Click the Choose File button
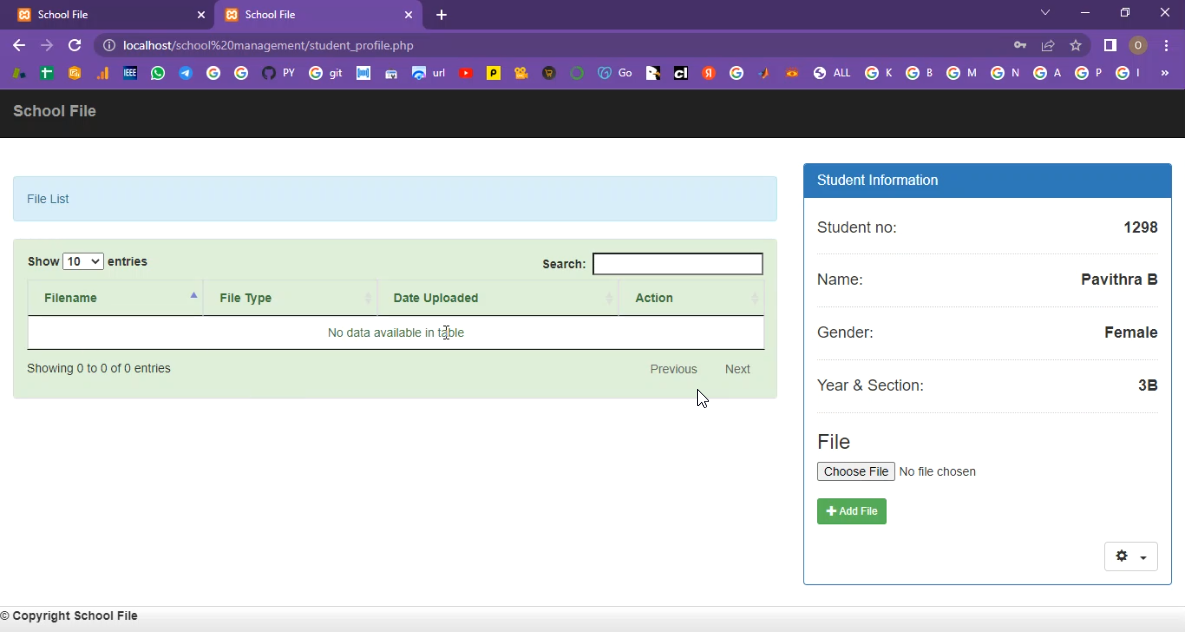This screenshot has height=632, width=1185. 856,471
